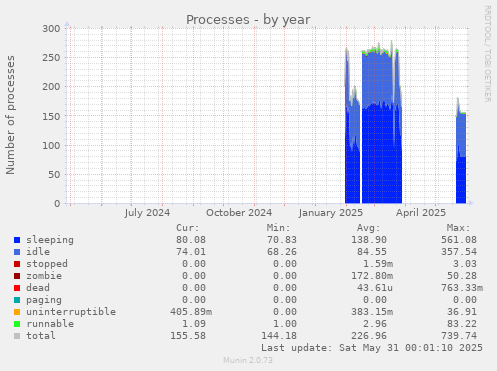Image resolution: width=497 pixels, height=371 pixels.
Task: Click stopped average value 1.59m
Action: click(378, 264)
